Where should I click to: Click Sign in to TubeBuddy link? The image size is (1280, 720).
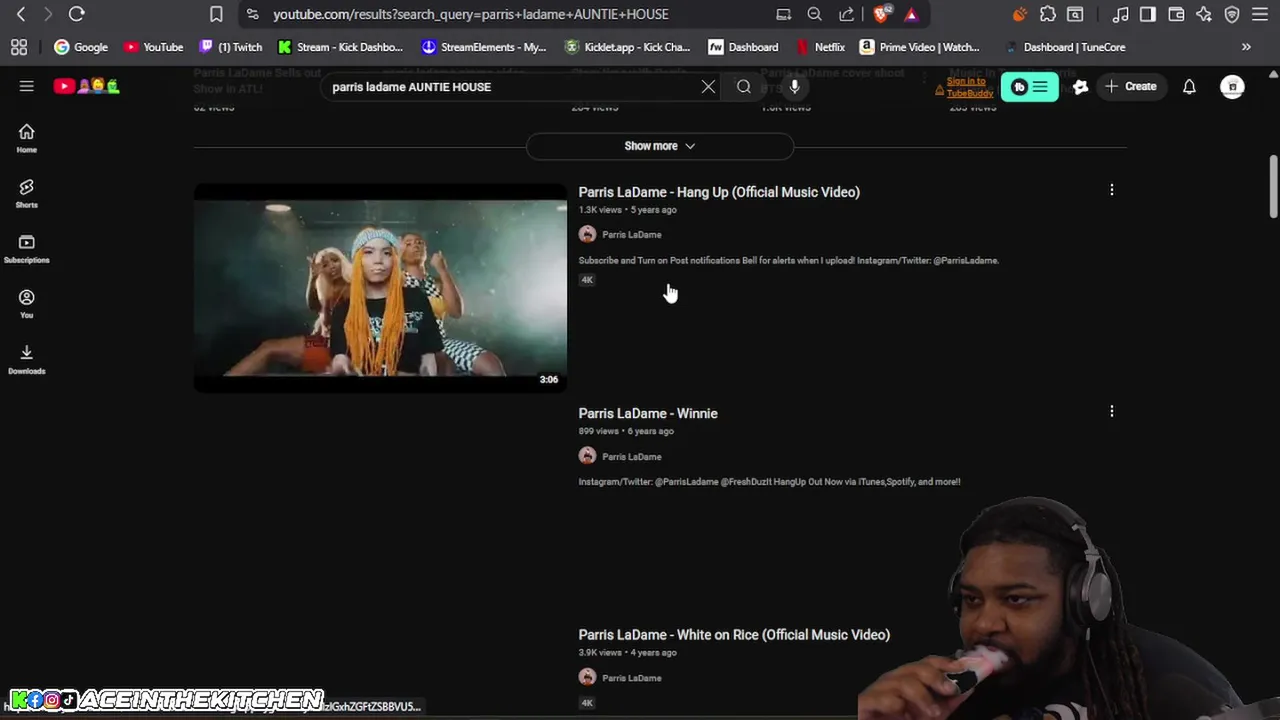[x=969, y=87]
